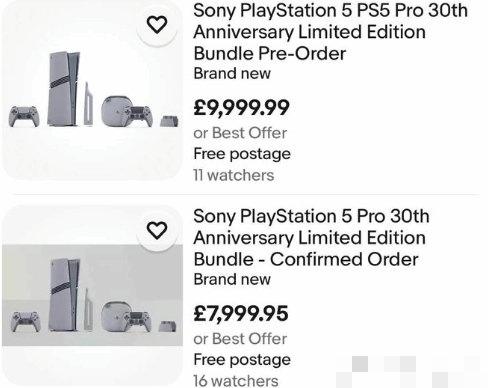This screenshot has height=388, width=488.
Task: Click 'Brand new' label of second listing
Action: (232, 279)
